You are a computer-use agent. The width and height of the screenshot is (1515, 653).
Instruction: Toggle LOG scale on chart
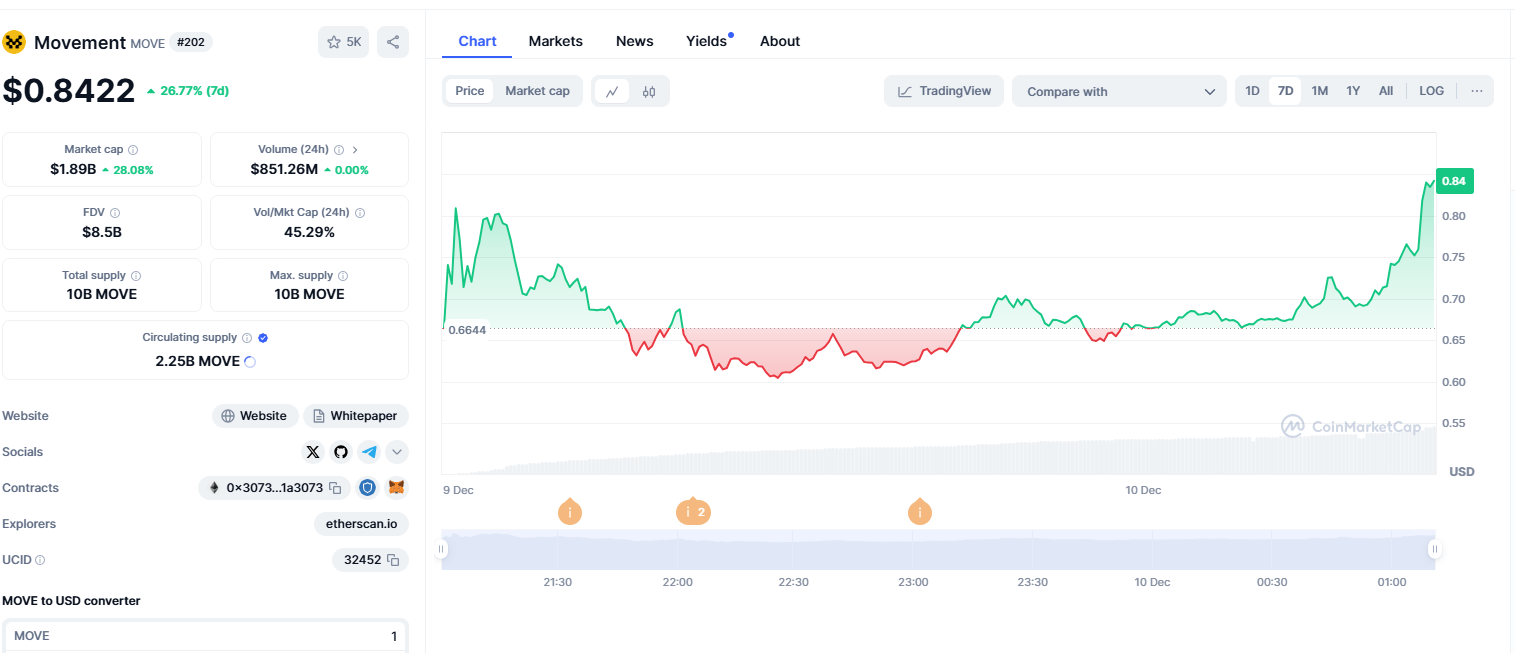[x=1431, y=91]
